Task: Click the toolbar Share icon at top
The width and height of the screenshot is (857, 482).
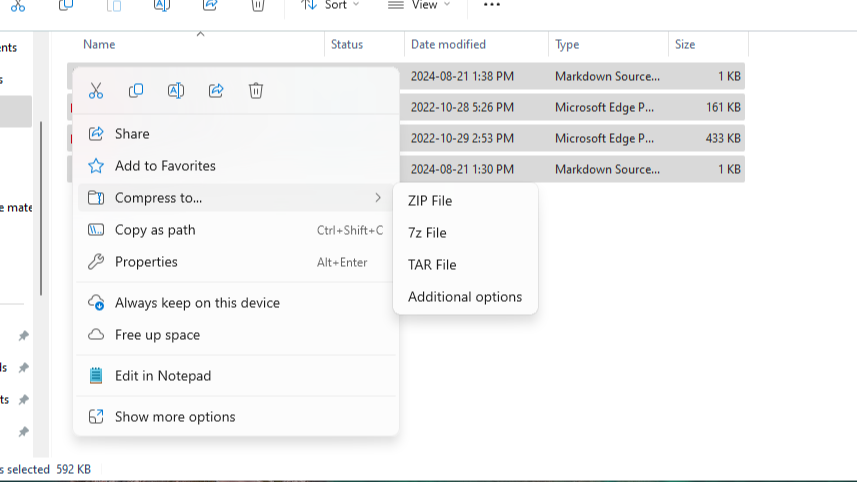Action: coord(210,5)
